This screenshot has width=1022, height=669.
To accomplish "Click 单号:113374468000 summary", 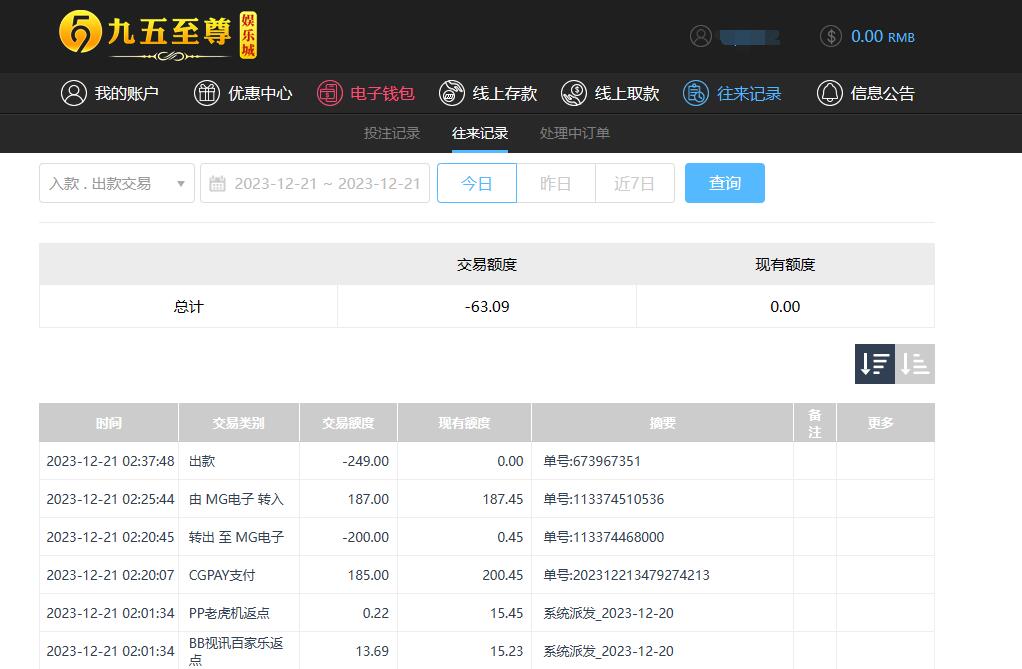I will pyautogui.click(x=604, y=537).
